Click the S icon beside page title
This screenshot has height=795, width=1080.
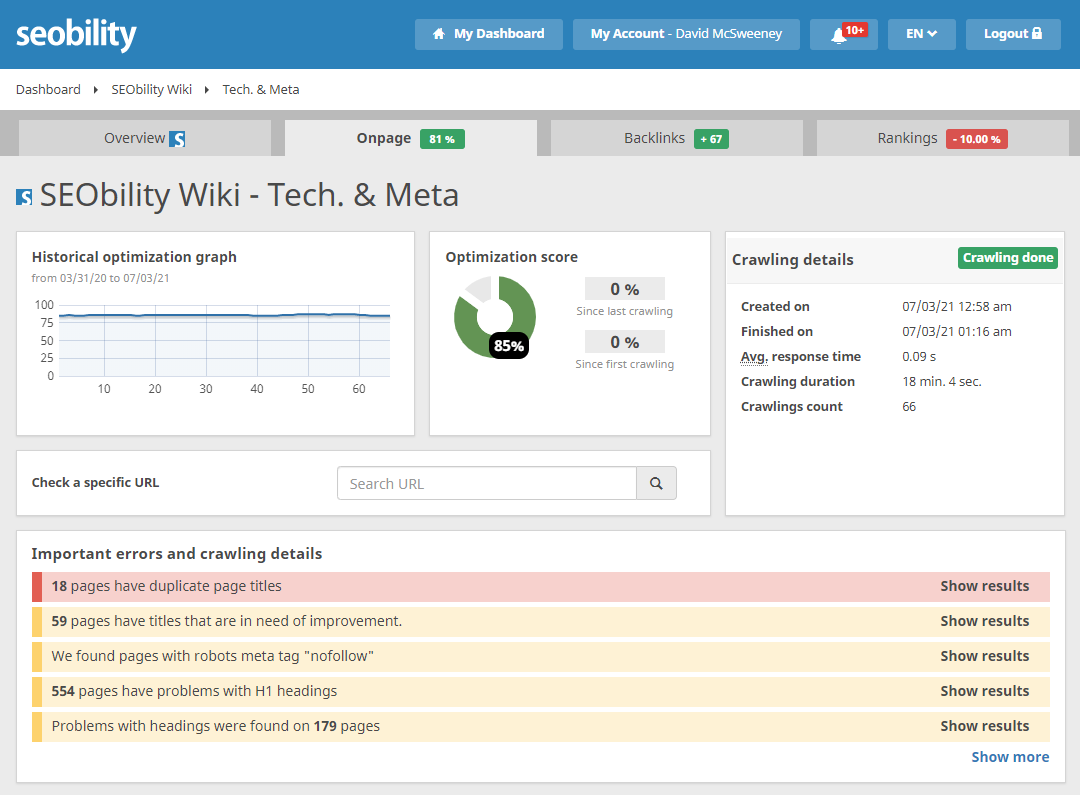click(x=24, y=197)
